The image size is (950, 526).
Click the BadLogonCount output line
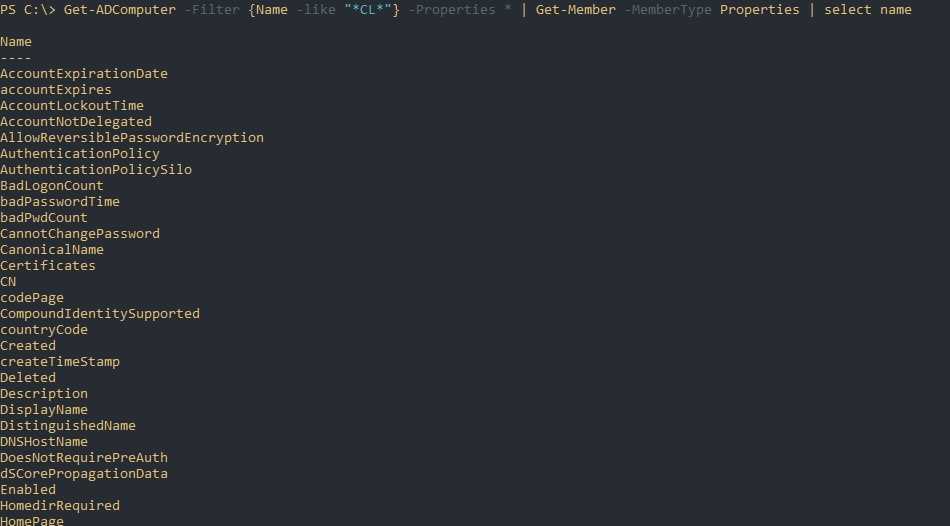52,186
